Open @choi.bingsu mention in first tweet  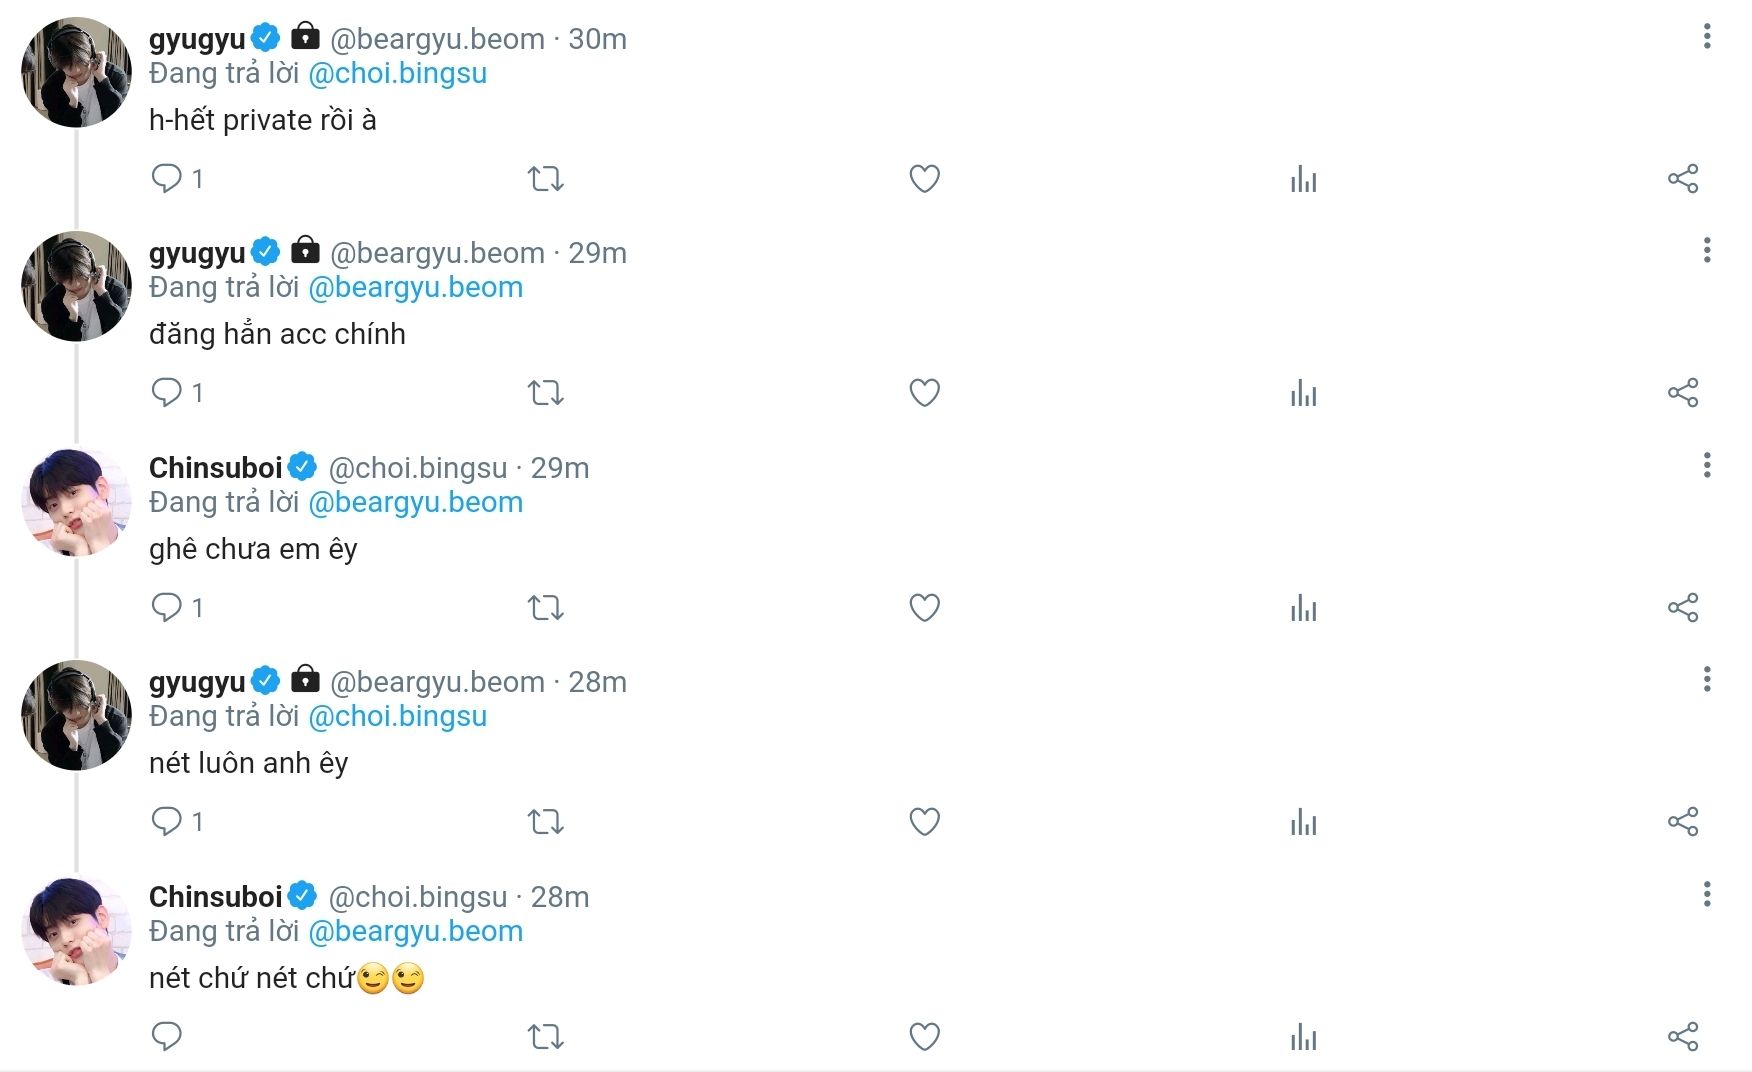pyautogui.click(x=398, y=73)
